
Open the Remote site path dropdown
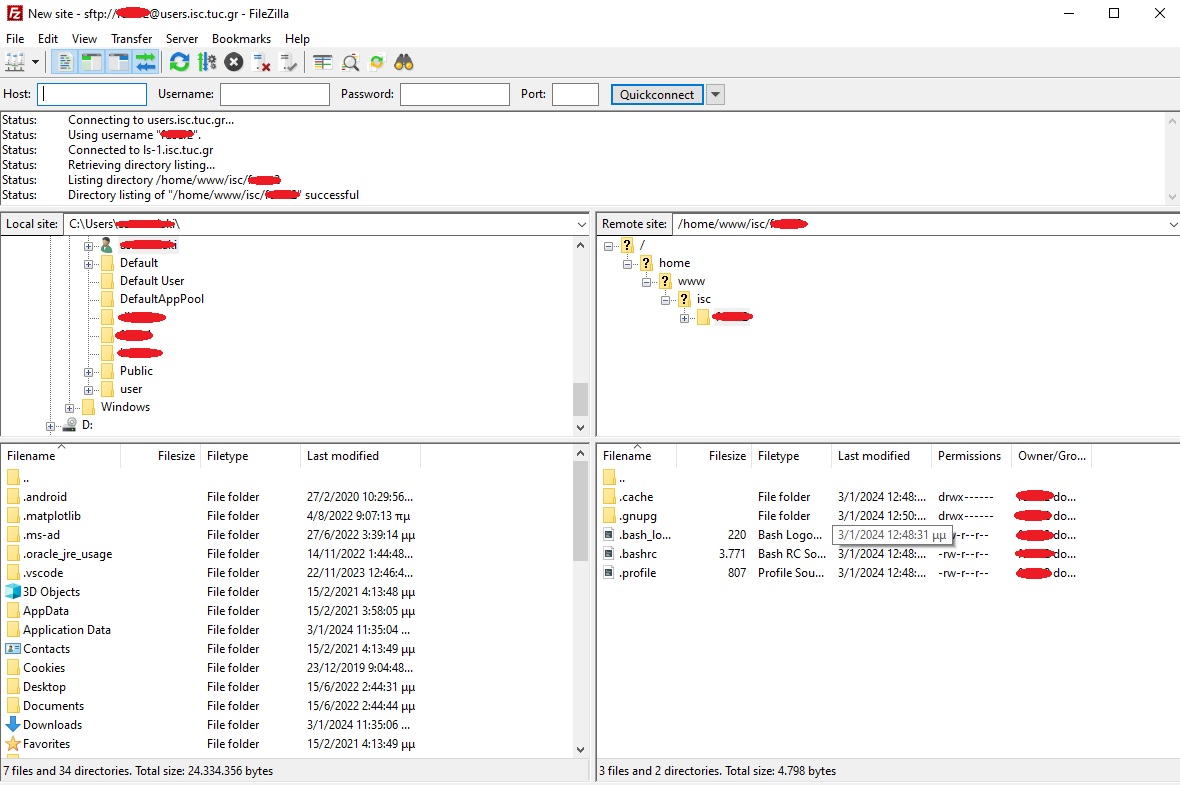[x=1172, y=225]
